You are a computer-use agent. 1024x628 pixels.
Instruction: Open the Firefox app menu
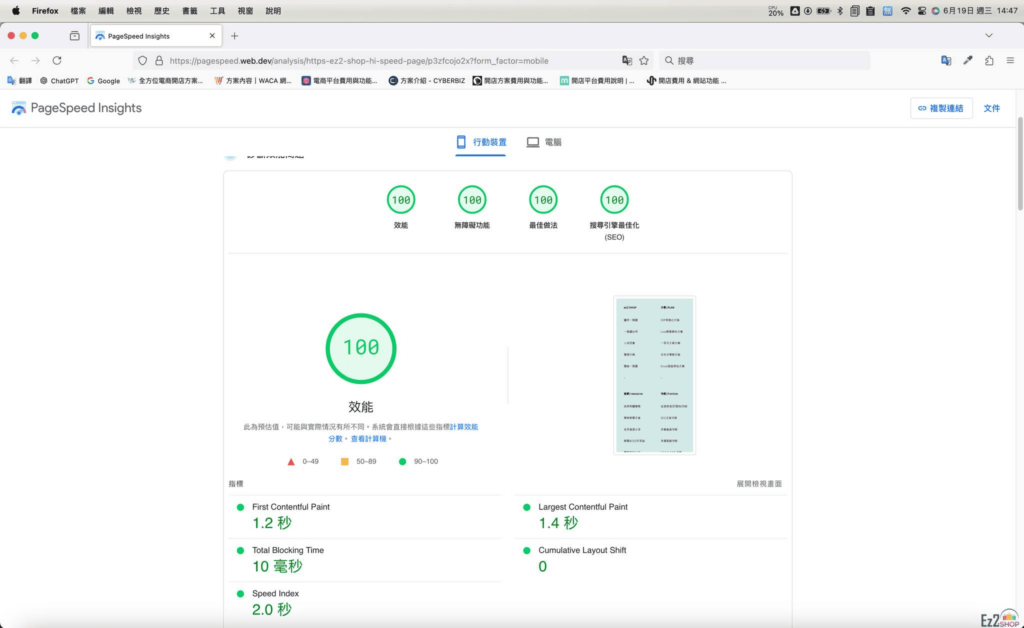pyautogui.click(x=45, y=10)
